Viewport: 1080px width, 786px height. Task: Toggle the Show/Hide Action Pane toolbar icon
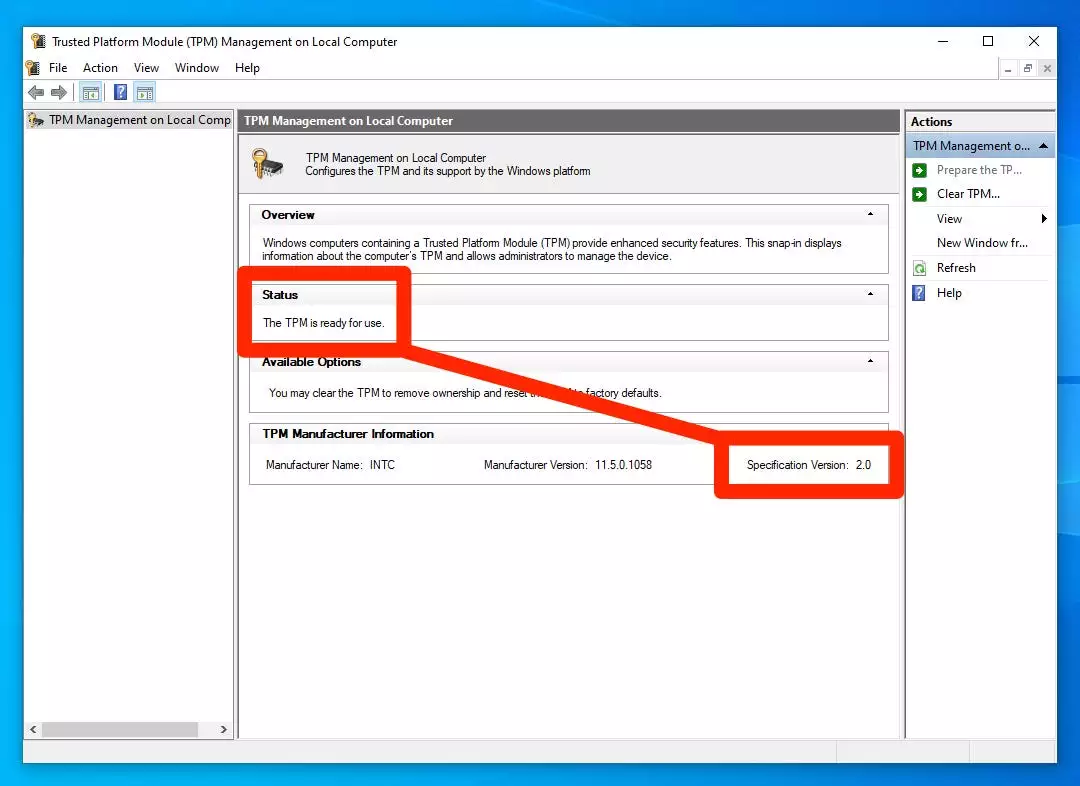pyautogui.click(x=145, y=93)
